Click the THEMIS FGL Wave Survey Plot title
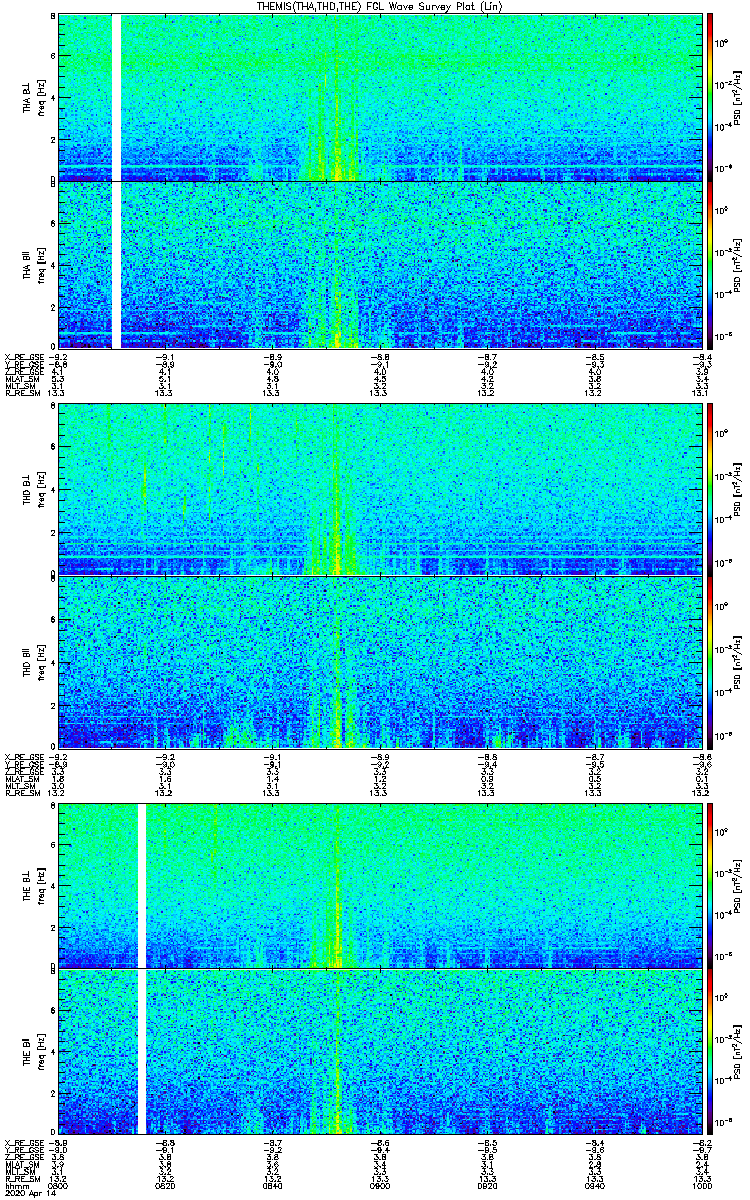This screenshot has width=750, height=1200. pyautogui.click(x=381, y=6)
